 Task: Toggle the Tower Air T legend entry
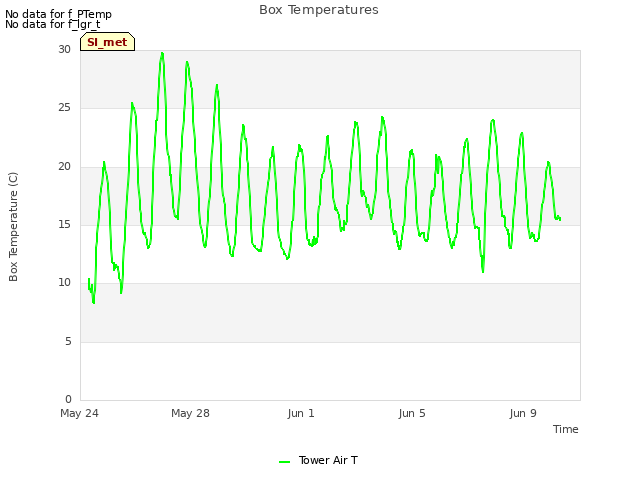click(x=318, y=460)
